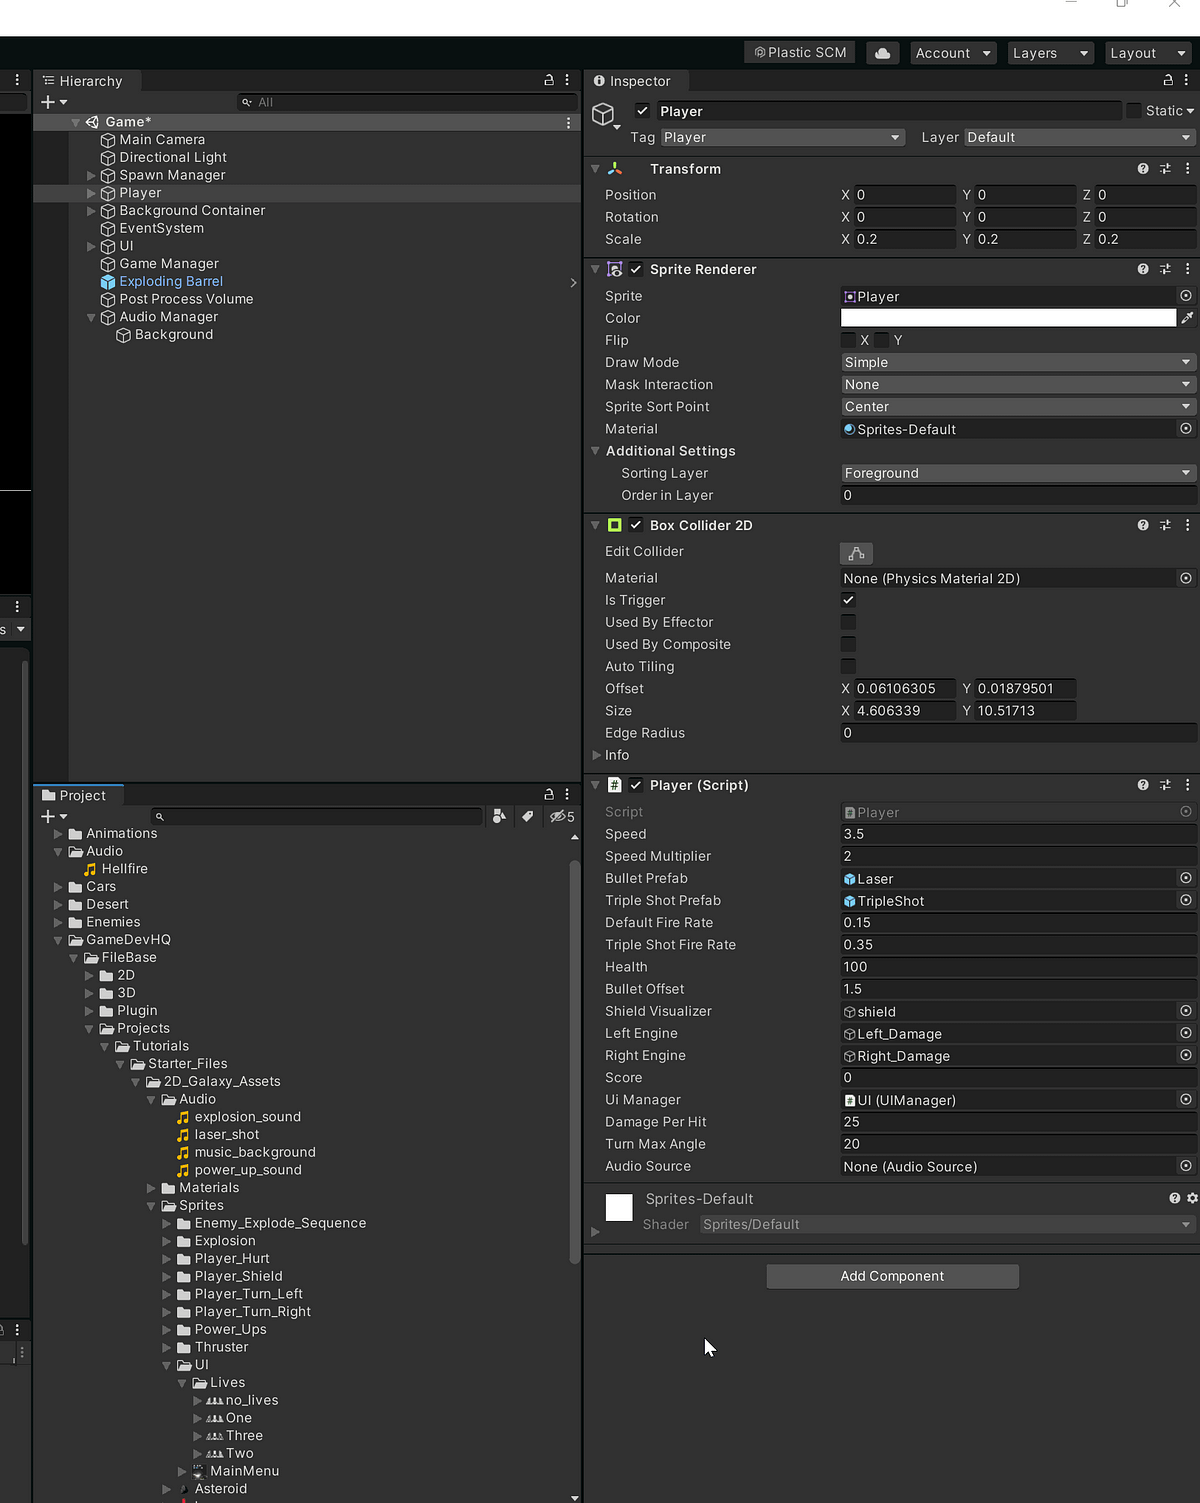Click Edit Collider button
The height and width of the screenshot is (1503, 1200).
pyautogui.click(x=856, y=553)
